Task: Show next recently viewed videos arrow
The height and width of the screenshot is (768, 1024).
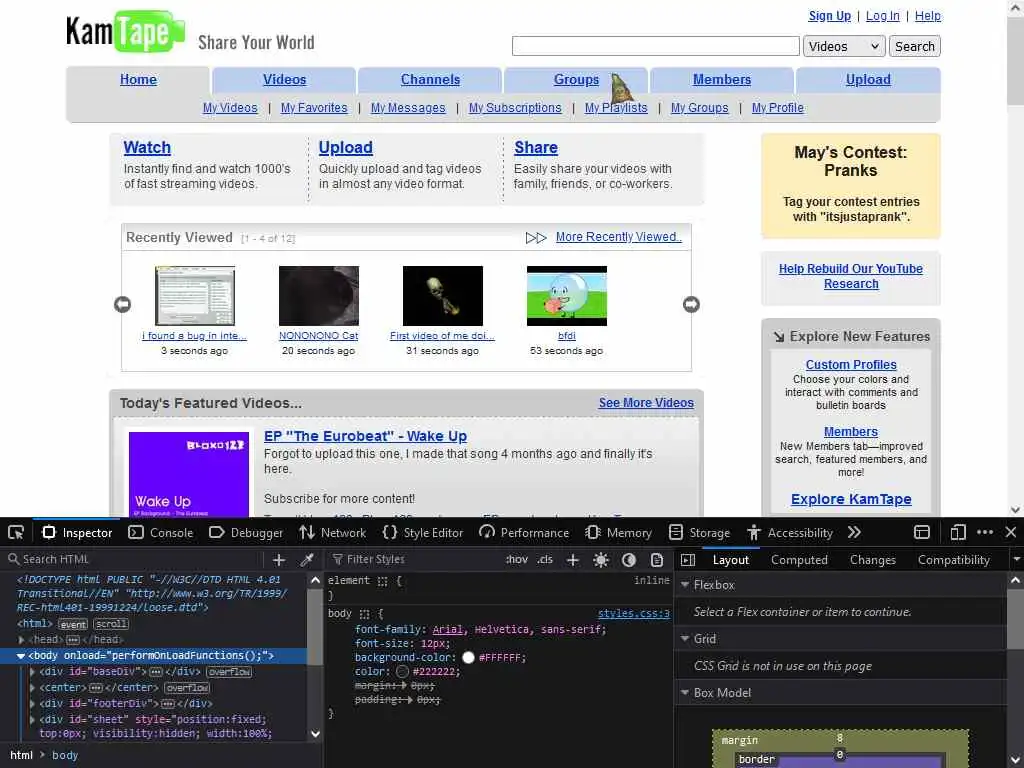Action: (691, 304)
